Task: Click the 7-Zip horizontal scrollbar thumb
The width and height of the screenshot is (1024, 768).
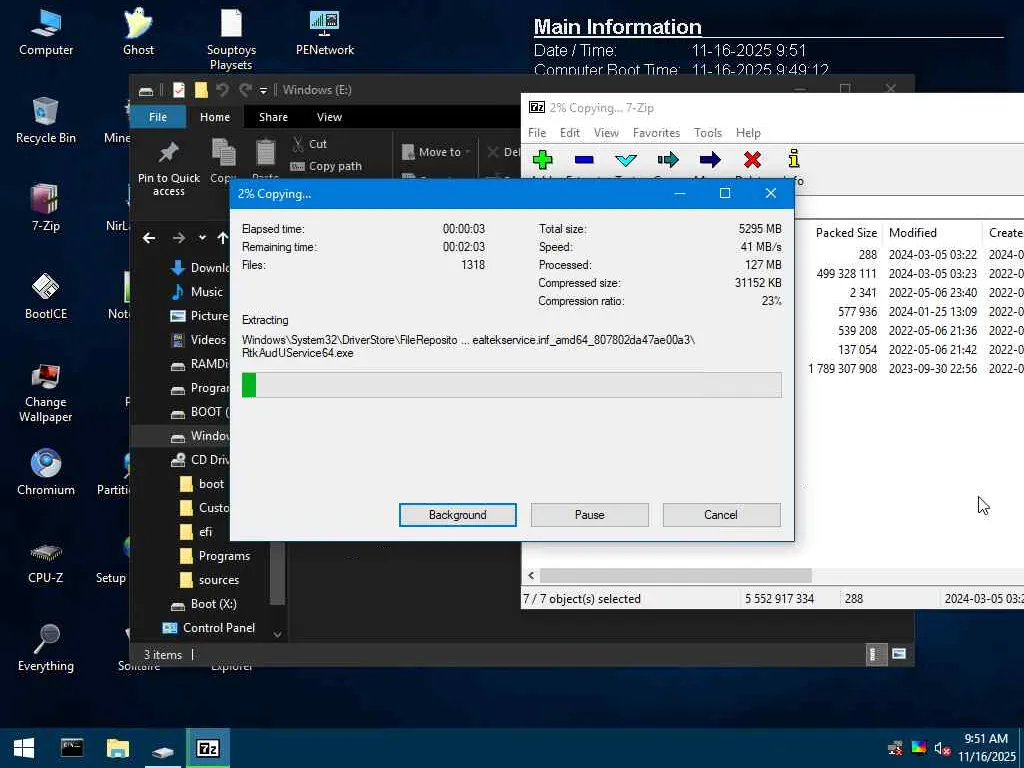Action: click(675, 575)
